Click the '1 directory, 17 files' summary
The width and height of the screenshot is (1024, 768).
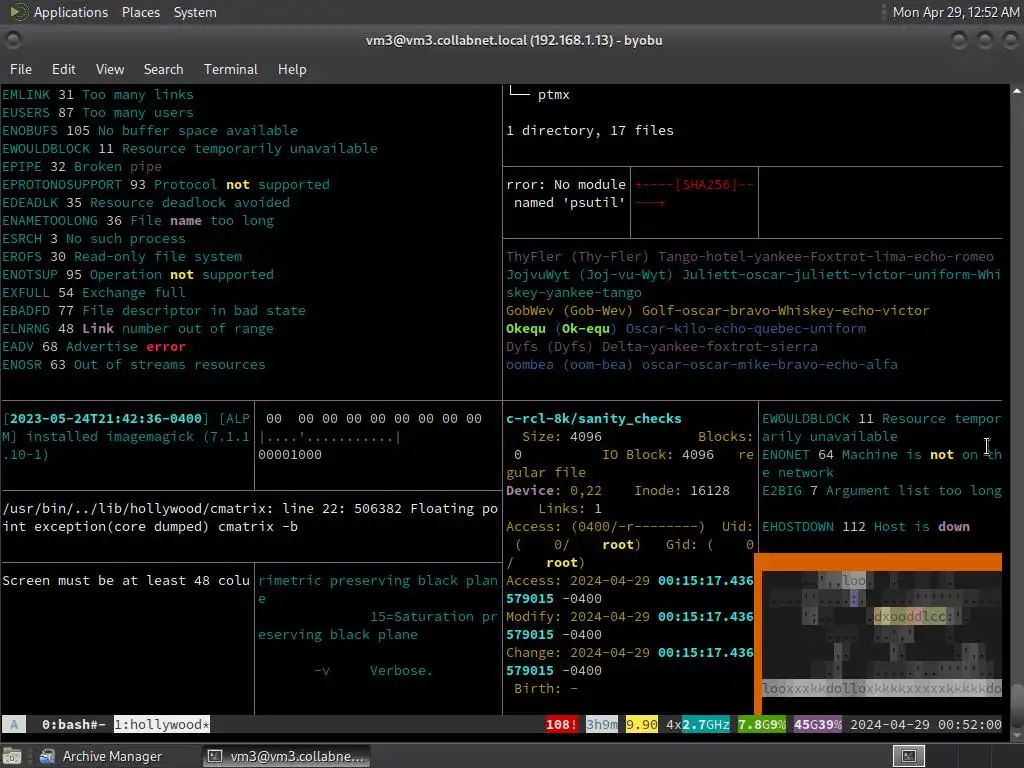[x=590, y=131]
